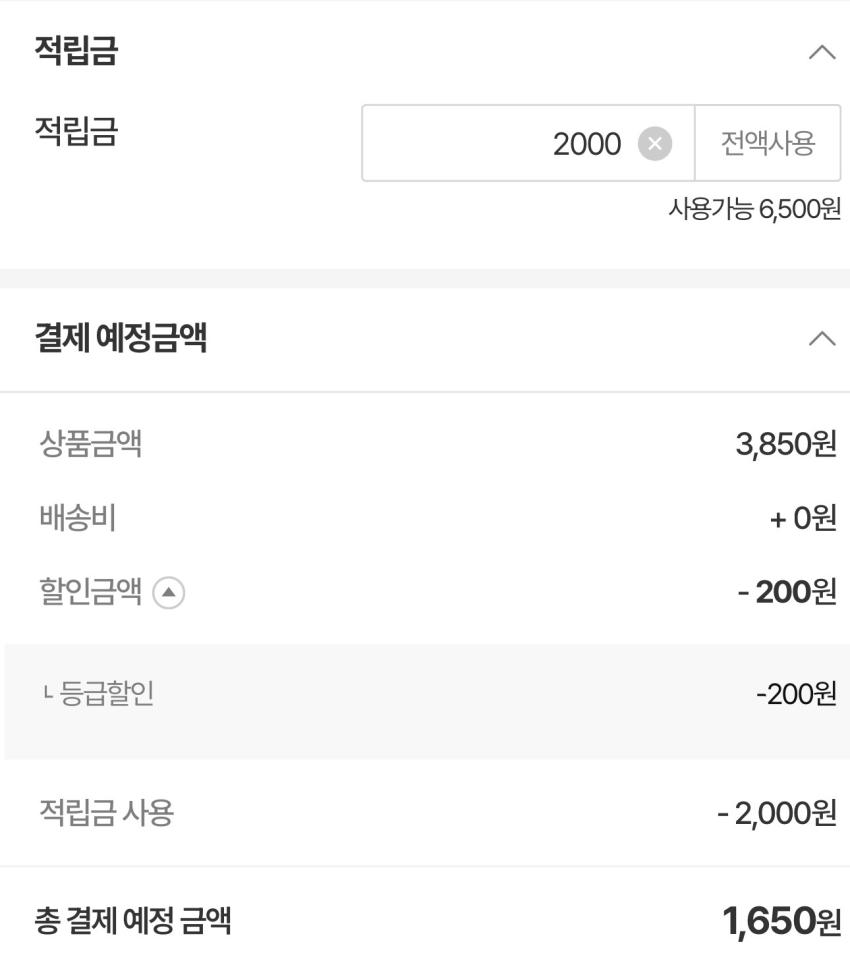
Task: Click the - 2,000원 points used value
Action: (x=776, y=813)
